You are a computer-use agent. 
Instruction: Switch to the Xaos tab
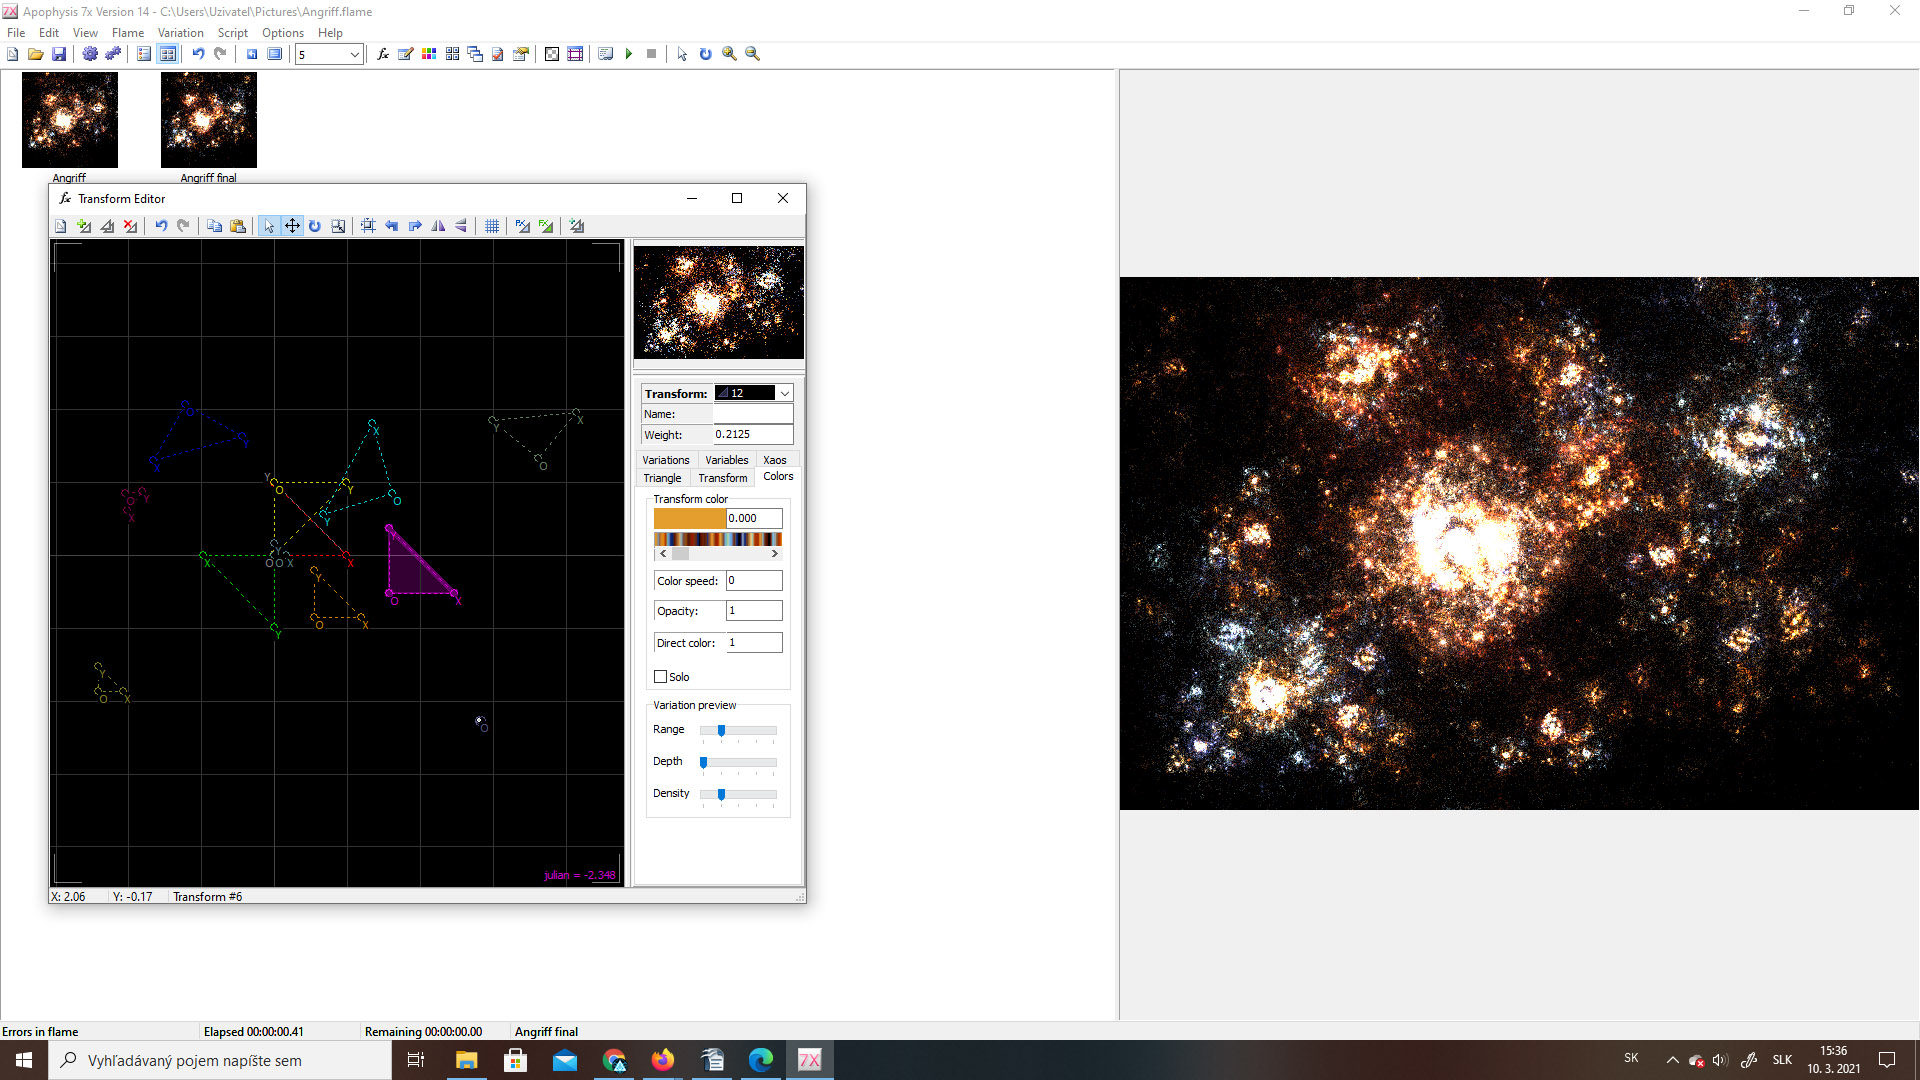(775, 460)
